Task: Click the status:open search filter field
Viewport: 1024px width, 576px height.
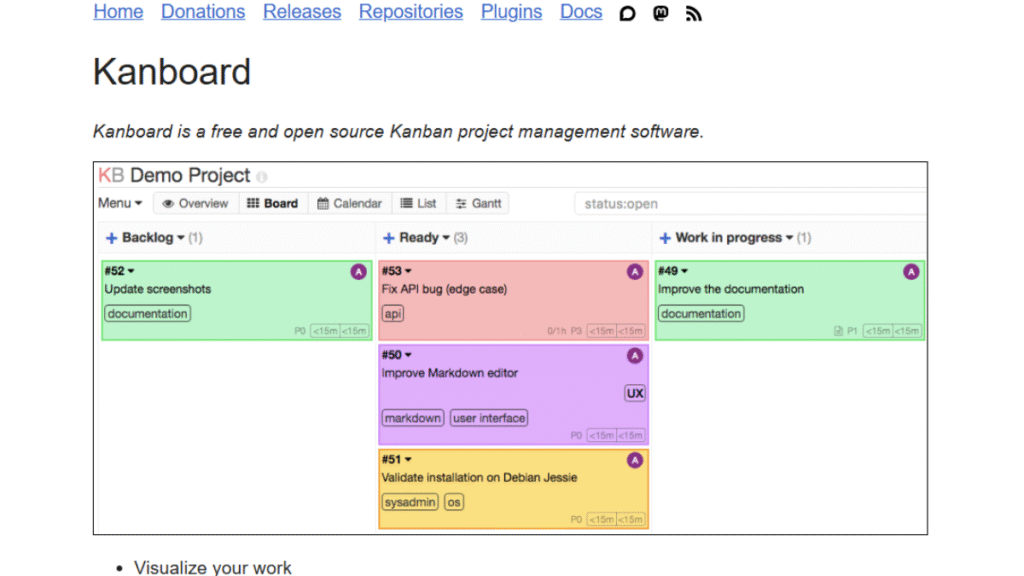Action: click(750, 204)
